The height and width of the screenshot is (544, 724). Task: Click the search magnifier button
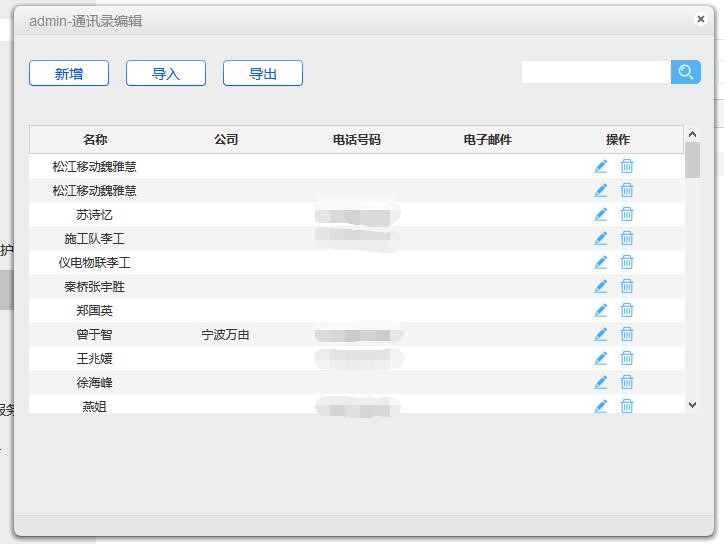point(685,72)
